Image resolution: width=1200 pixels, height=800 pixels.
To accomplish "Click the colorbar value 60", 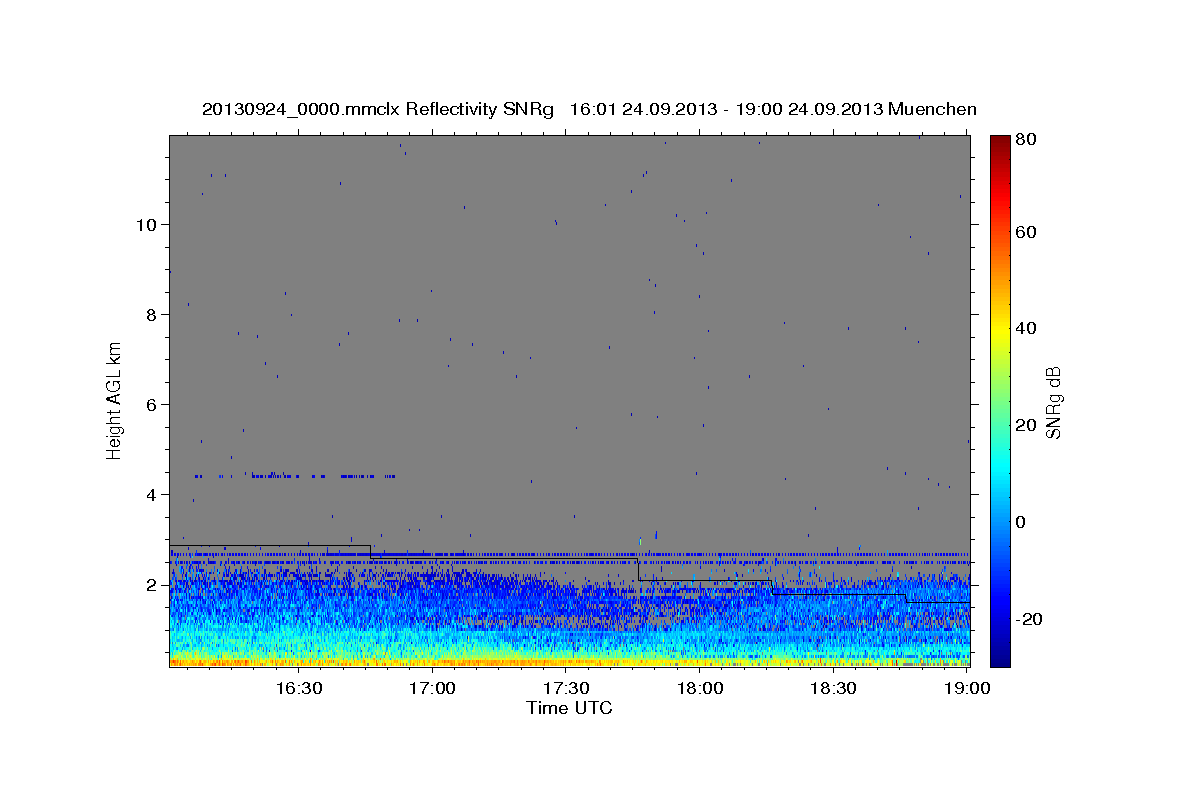I will pos(1027,232).
